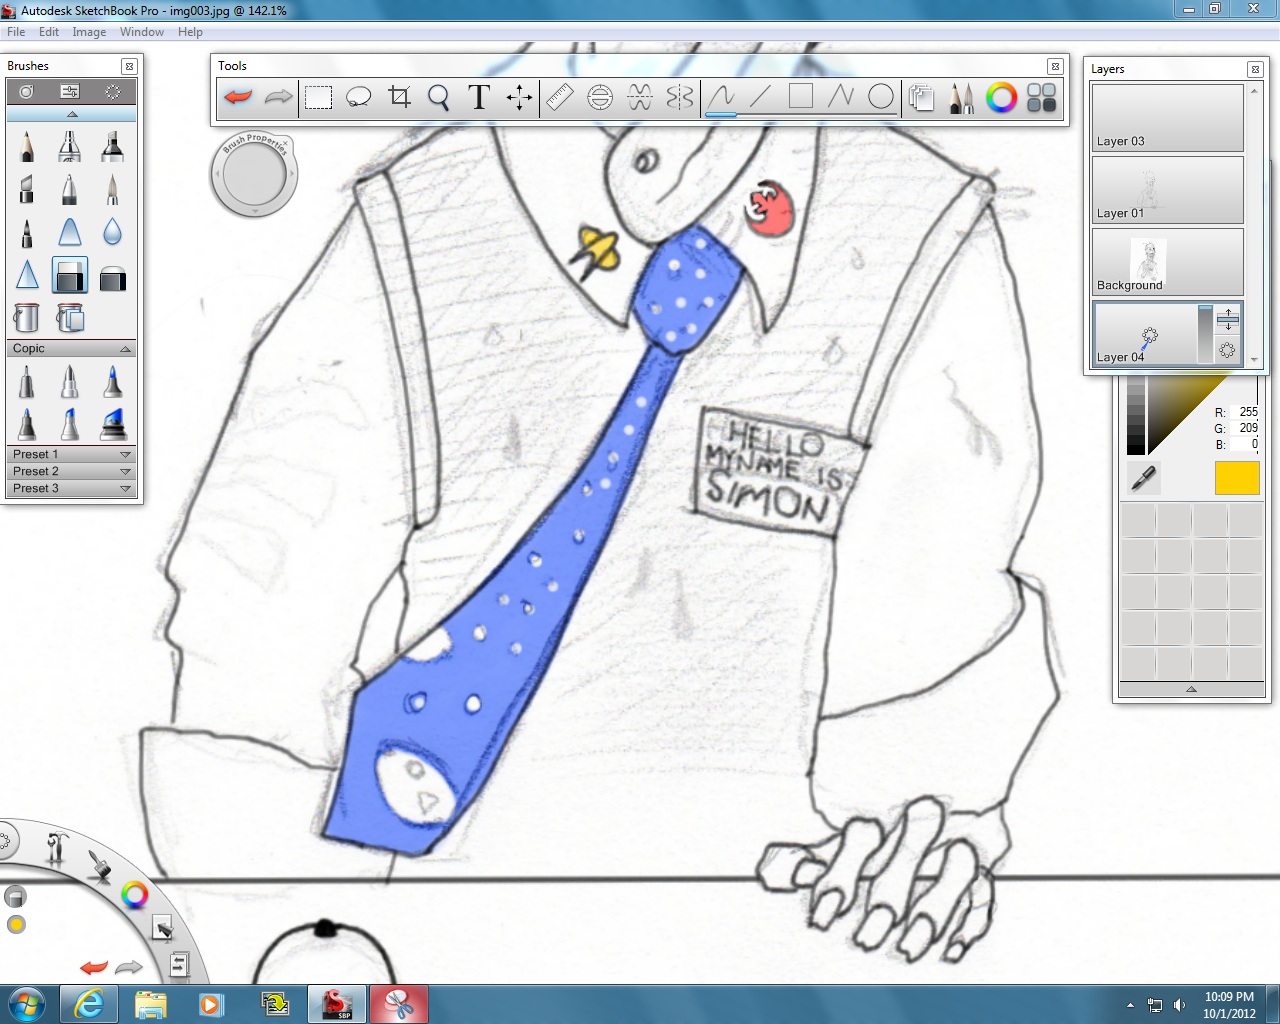Viewport: 1280px width, 1024px height.
Task: Toggle the Symmetry tool
Action: (680, 97)
